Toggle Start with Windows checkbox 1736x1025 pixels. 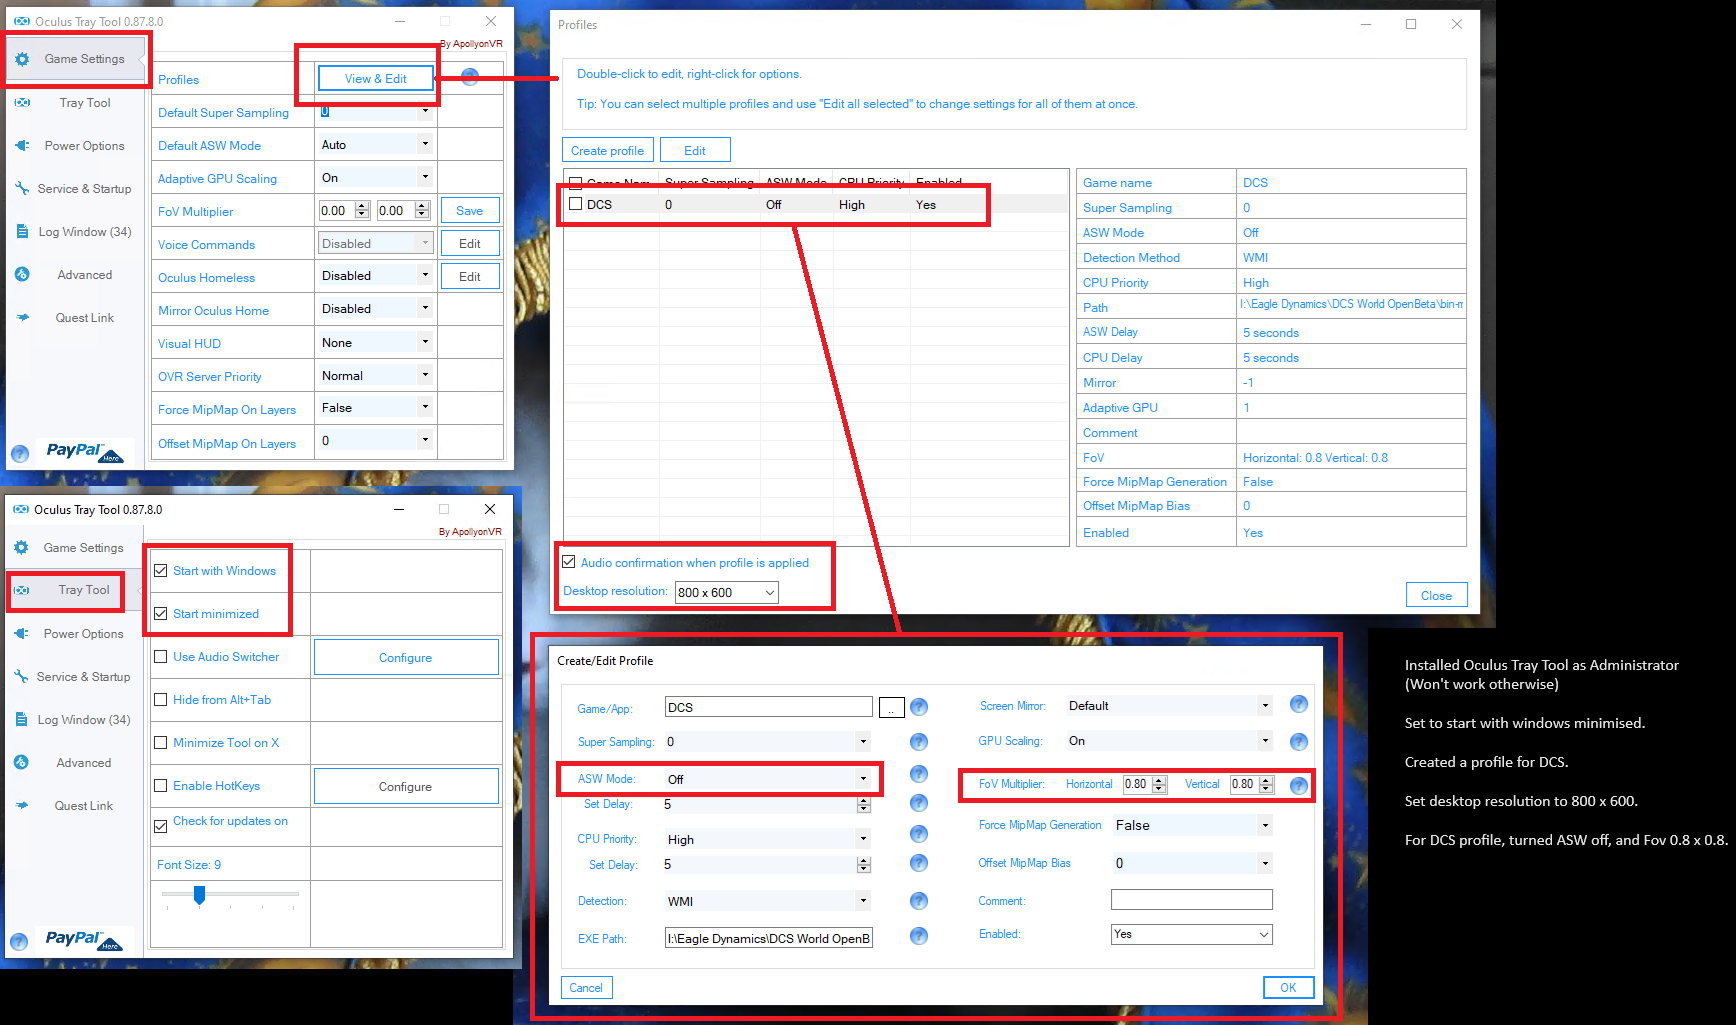(x=160, y=571)
